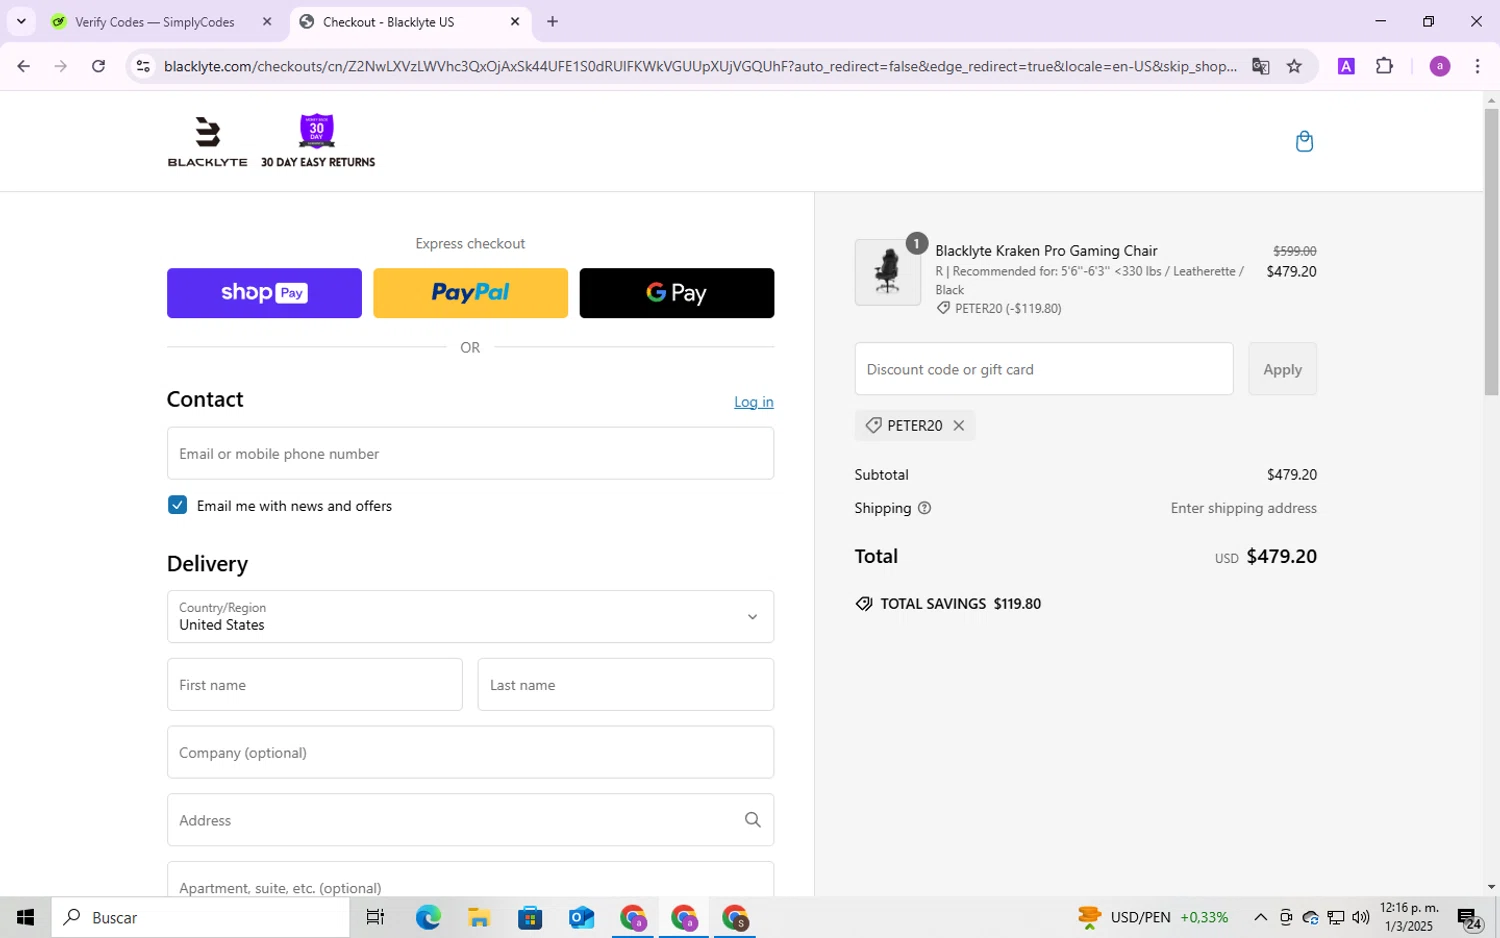This screenshot has height=938, width=1500.
Task: Open site information icon in address bar
Action: pos(143,66)
